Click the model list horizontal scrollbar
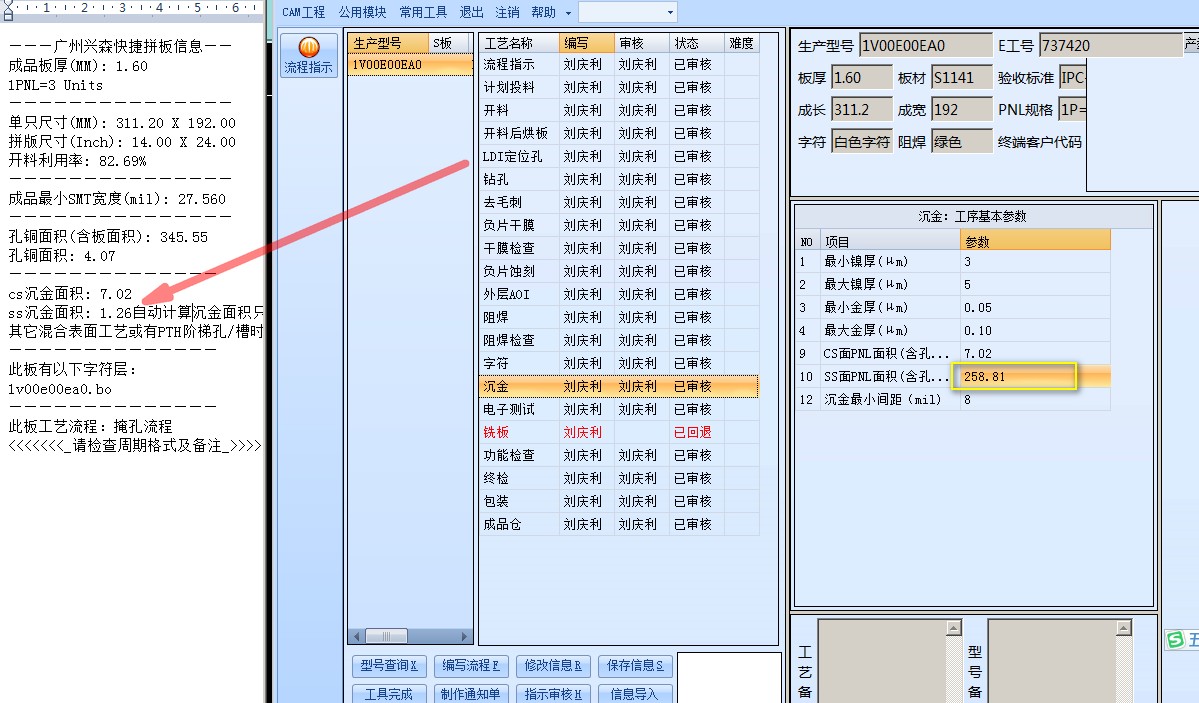This screenshot has width=1199, height=703. click(x=411, y=636)
